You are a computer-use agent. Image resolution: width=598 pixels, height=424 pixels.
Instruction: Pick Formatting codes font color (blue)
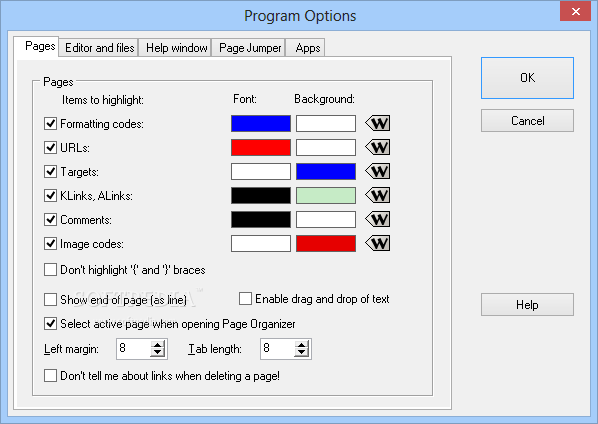(x=261, y=124)
